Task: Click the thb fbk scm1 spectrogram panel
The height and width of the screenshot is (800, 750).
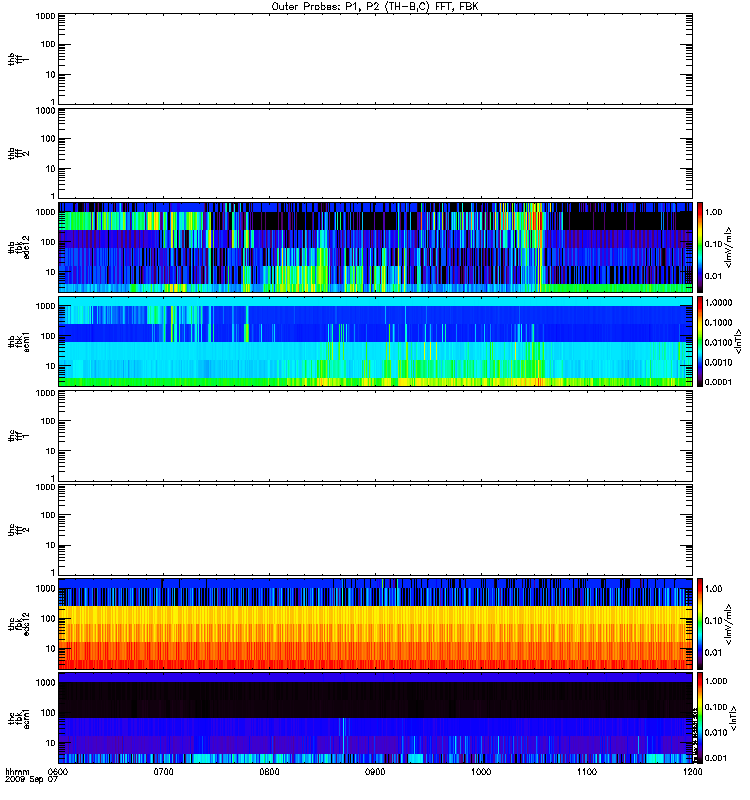Action: coord(375,341)
